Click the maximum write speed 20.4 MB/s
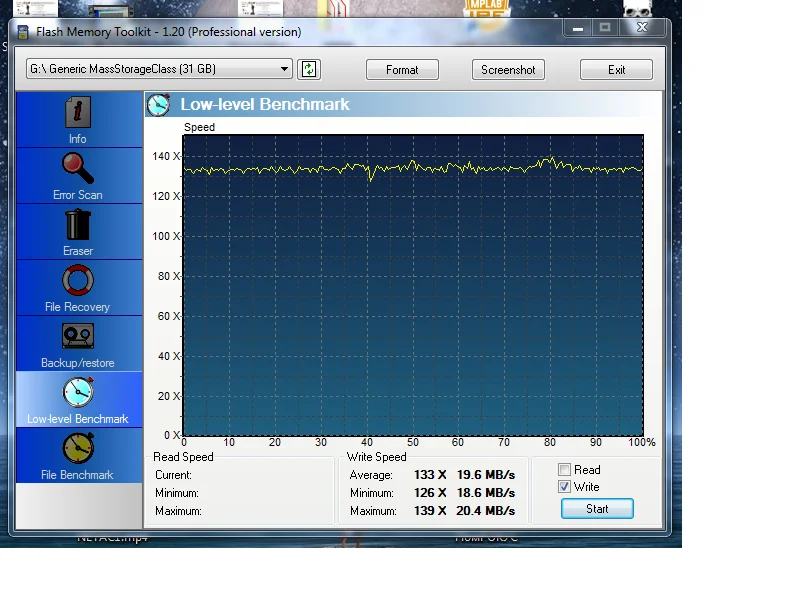 pyautogui.click(x=486, y=511)
